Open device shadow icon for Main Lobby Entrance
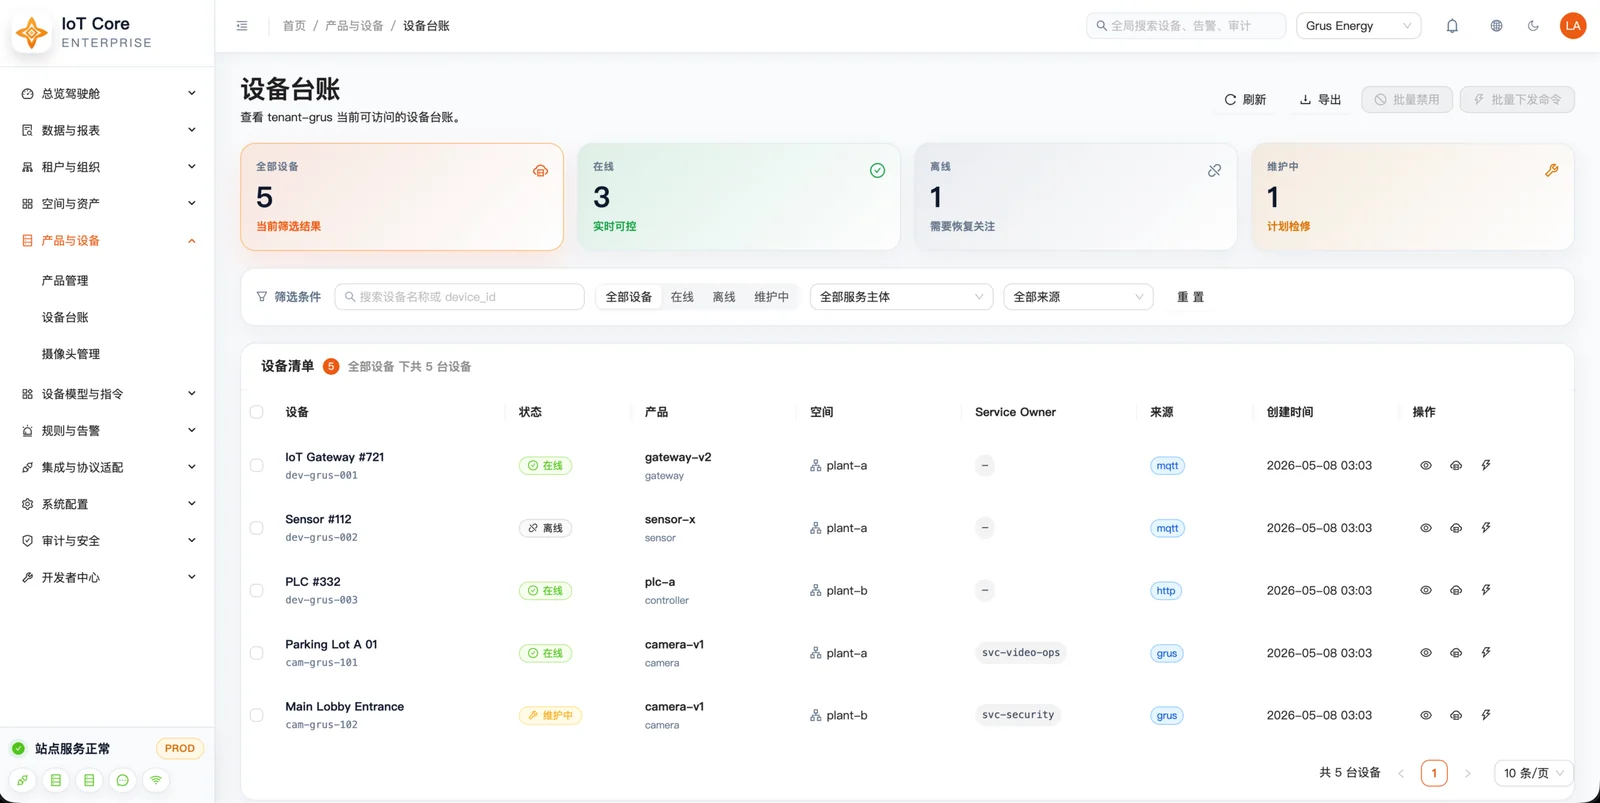This screenshot has height=803, width=1600. click(x=1456, y=716)
